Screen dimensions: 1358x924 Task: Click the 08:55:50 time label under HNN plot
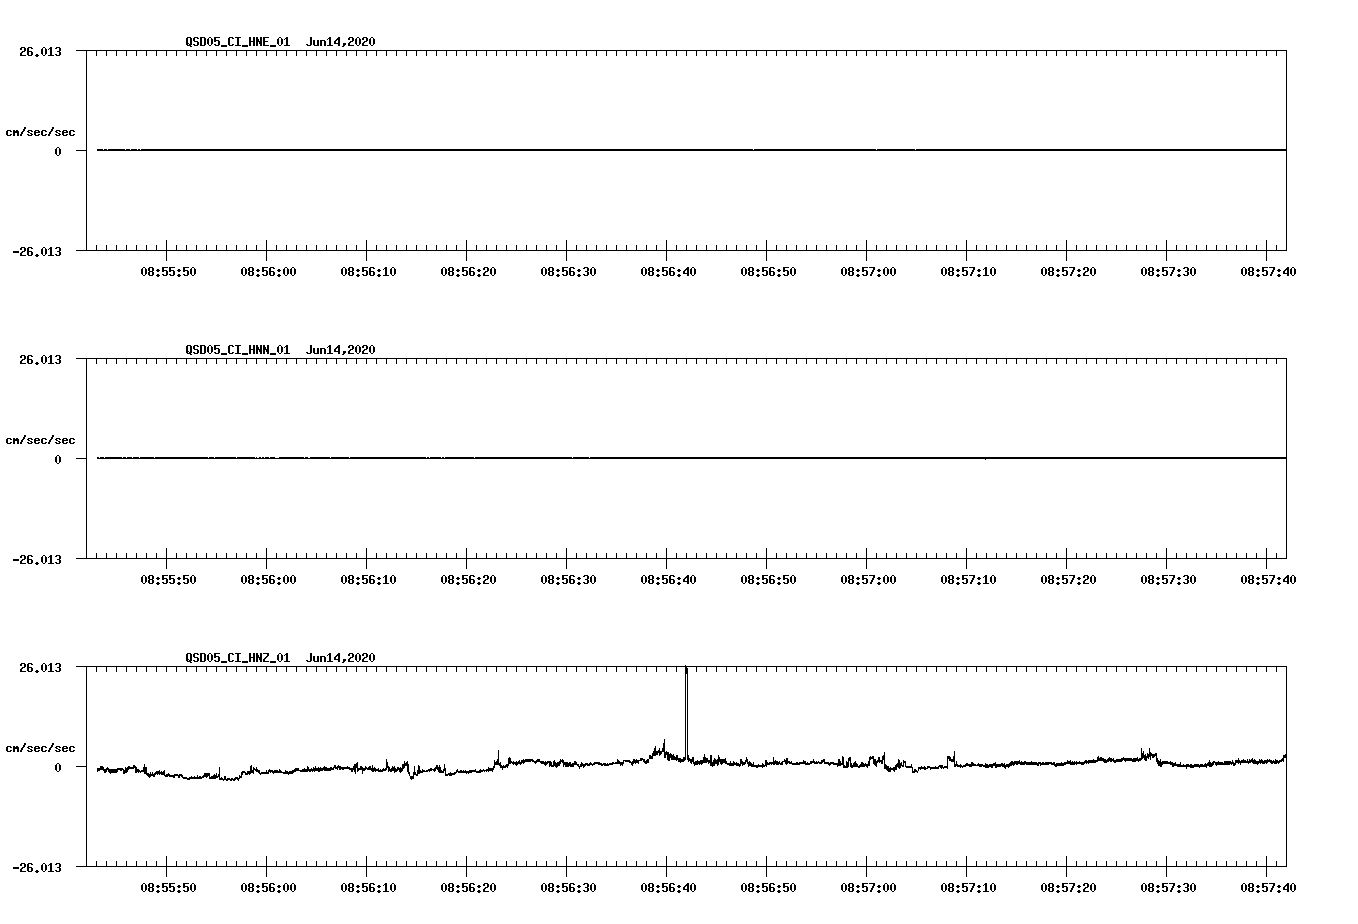point(168,580)
